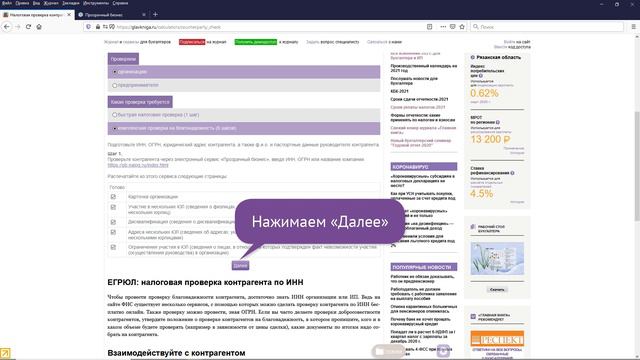The height and width of the screenshot is (360, 640).
Task: Open reader view icon in address bar
Action: click(x=429, y=27)
